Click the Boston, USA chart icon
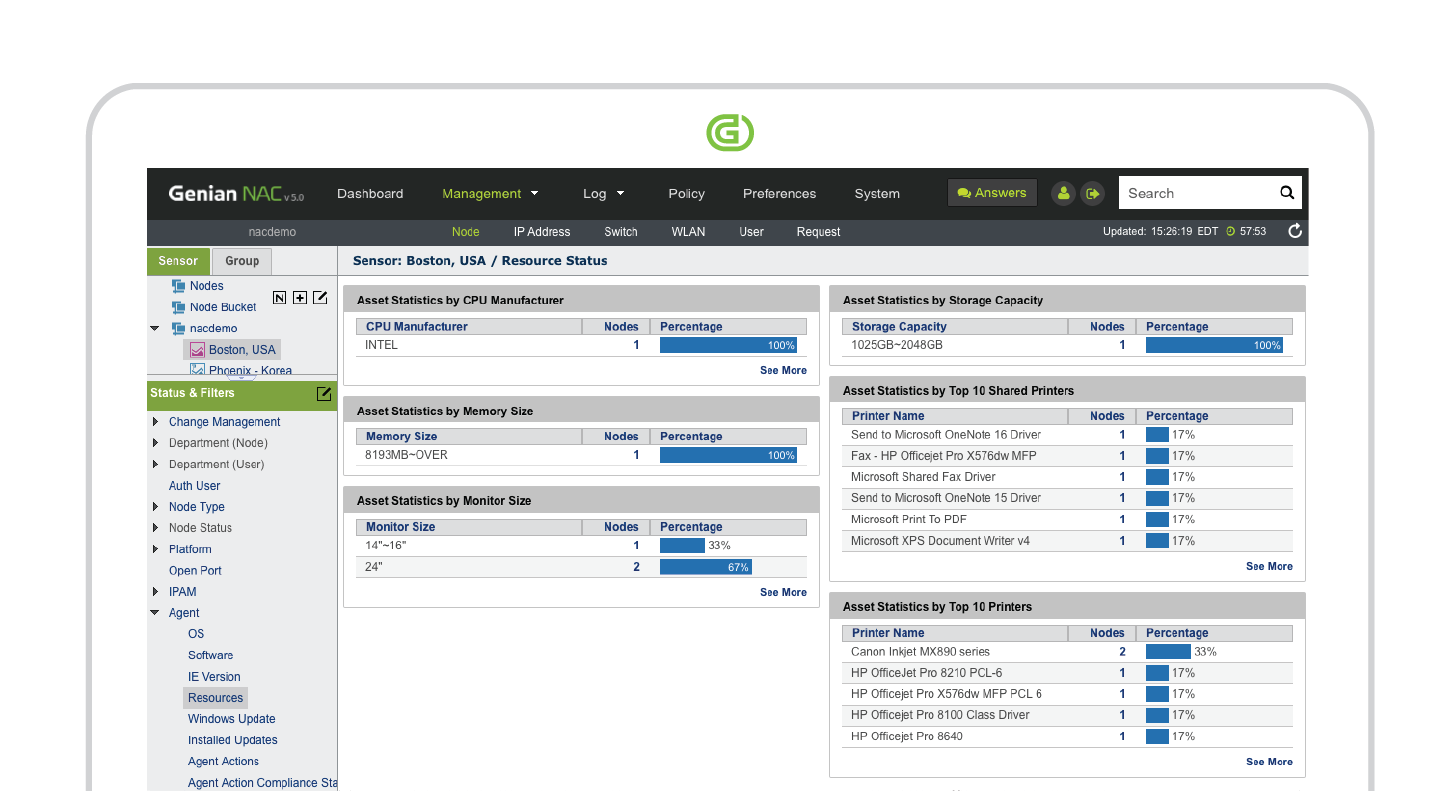1456x791 pixels. (x=197, y=350)
